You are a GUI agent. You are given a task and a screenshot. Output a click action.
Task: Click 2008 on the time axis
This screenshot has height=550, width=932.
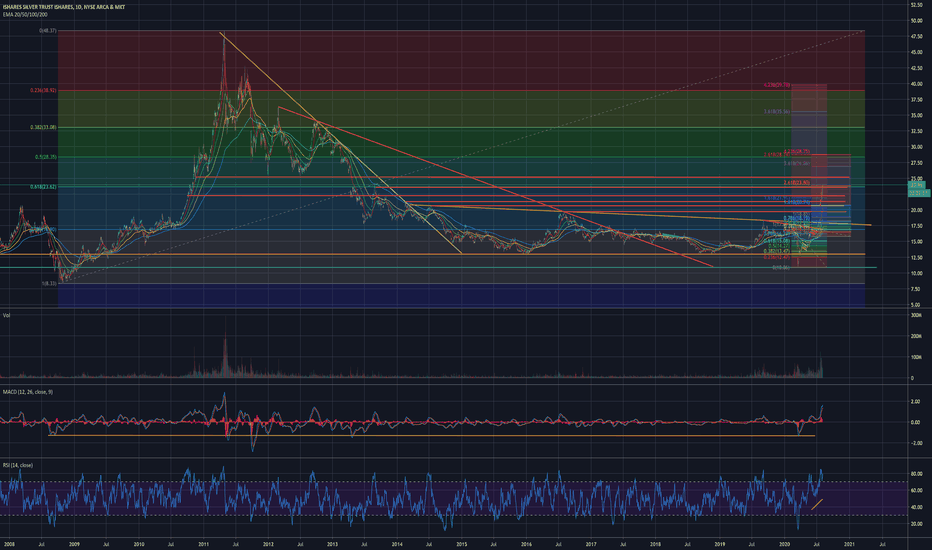[8, 544]
